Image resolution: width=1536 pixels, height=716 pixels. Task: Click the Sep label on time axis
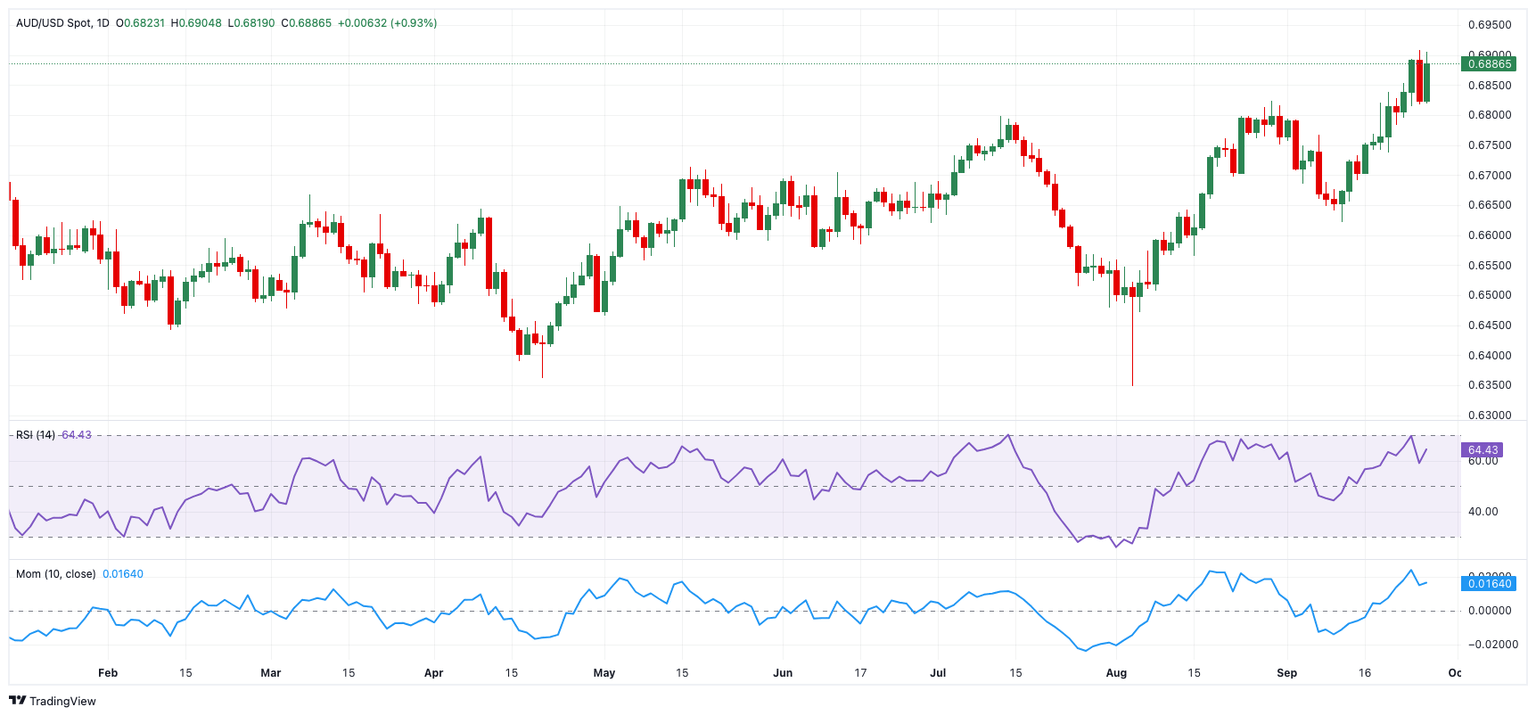[x=1287, y=673]
